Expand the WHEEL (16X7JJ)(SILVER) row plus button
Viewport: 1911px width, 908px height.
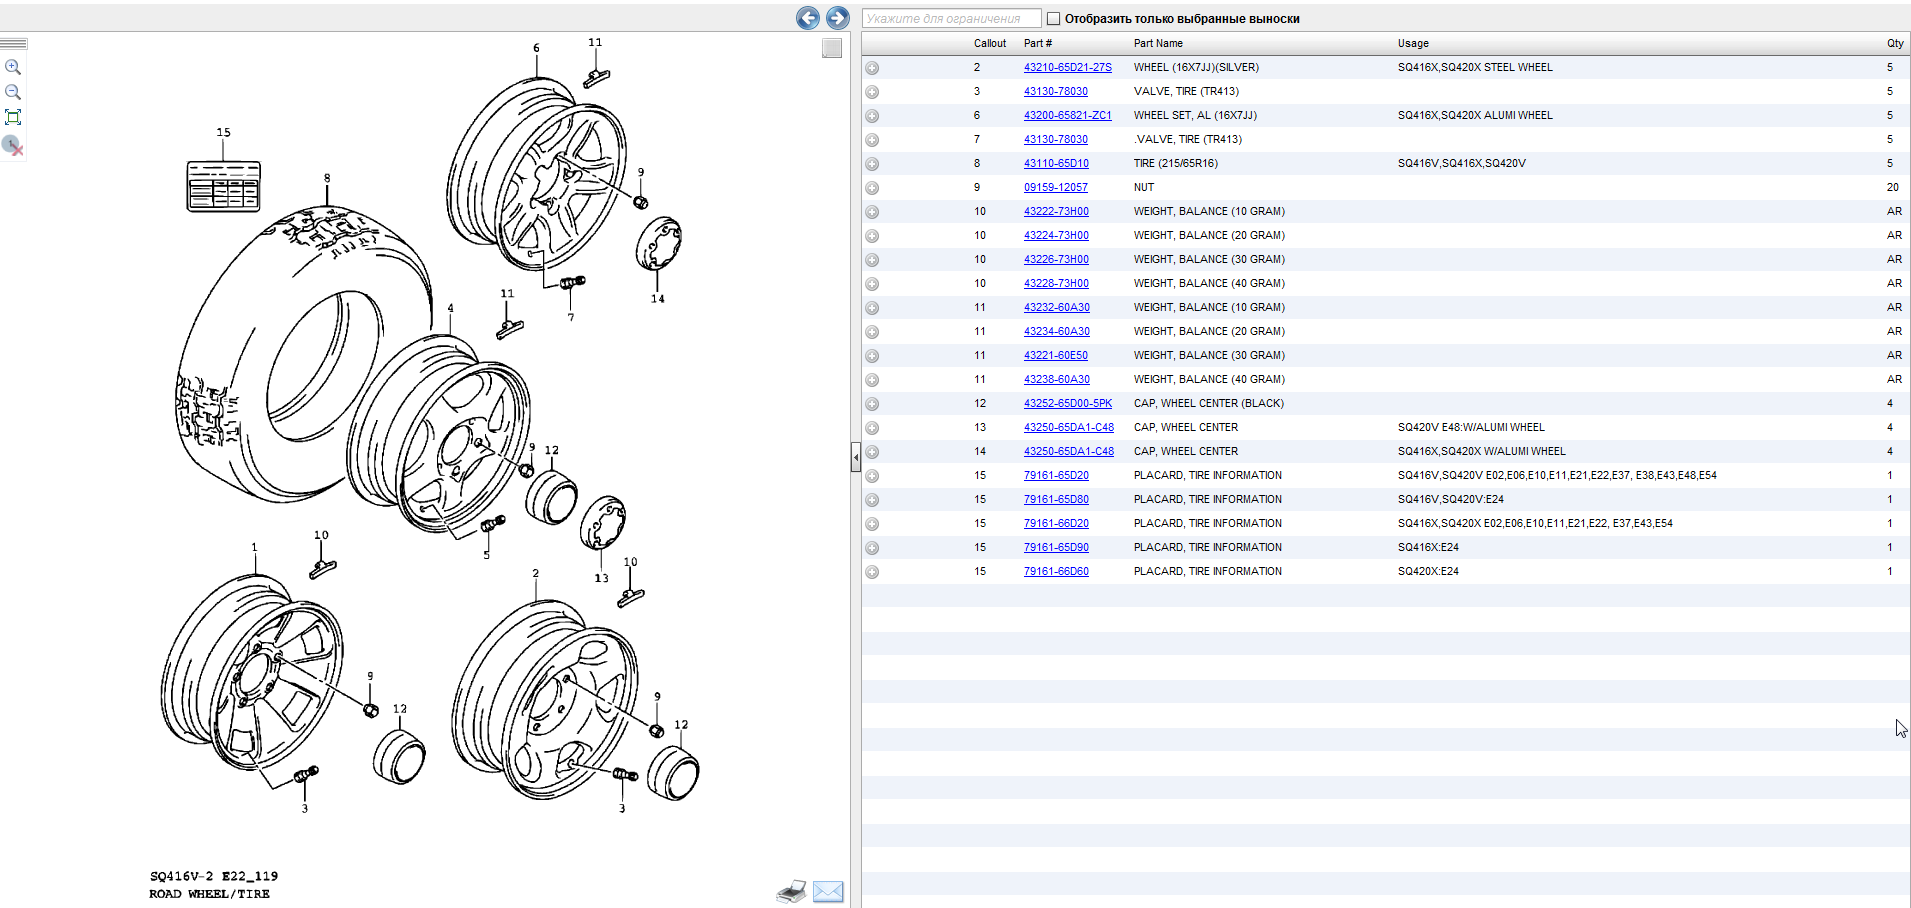click(x=872, y=68)
